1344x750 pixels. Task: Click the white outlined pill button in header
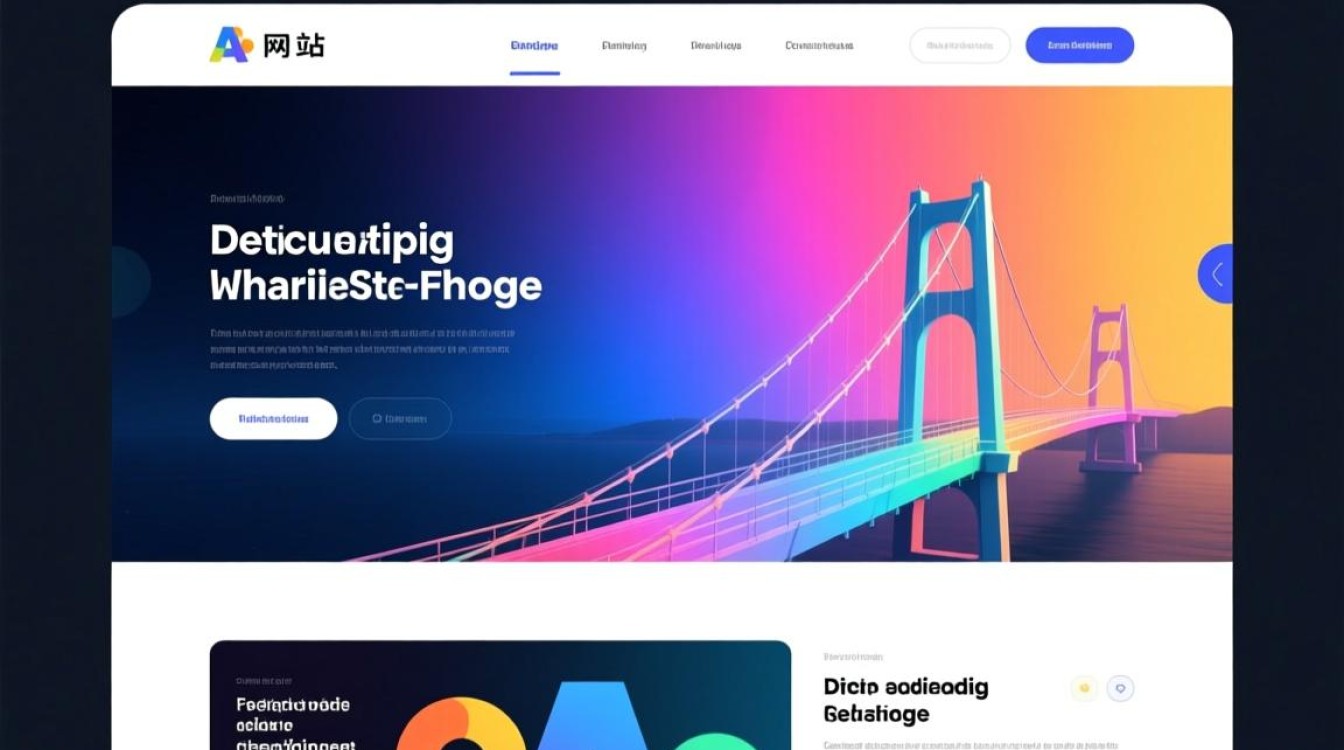960,46
